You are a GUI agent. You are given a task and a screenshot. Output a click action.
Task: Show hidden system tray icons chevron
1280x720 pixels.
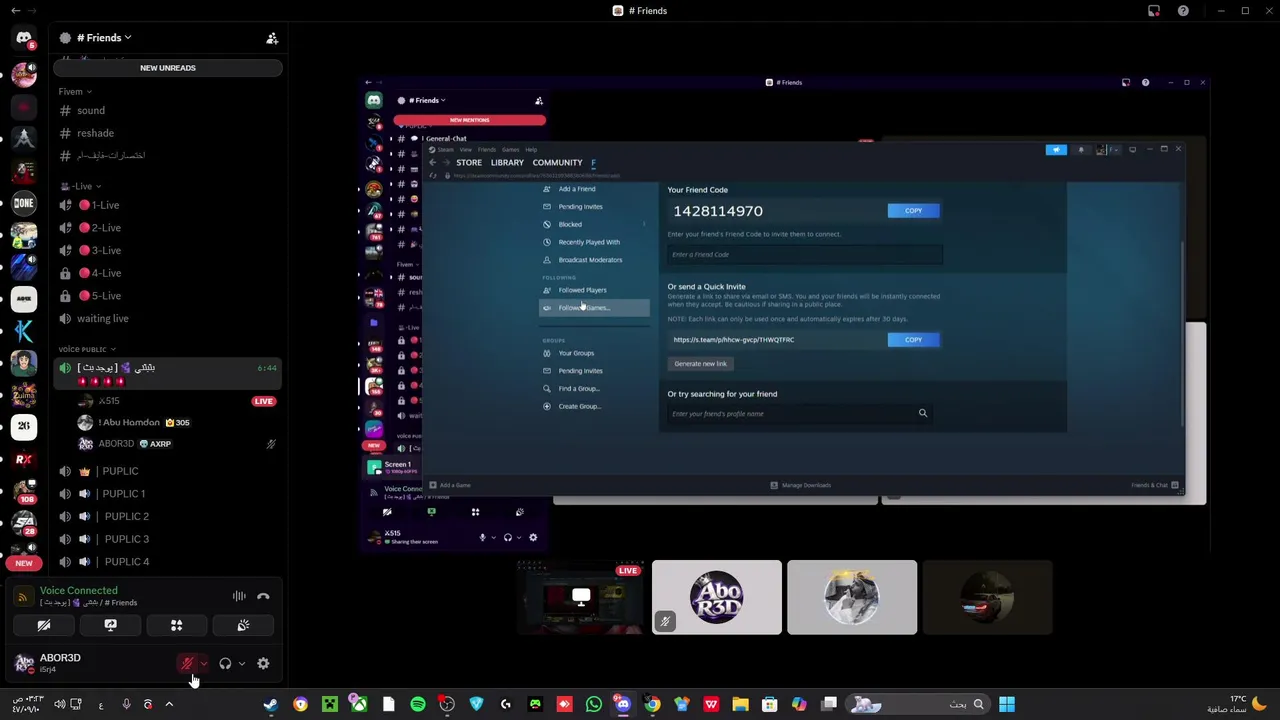click(169, 705)
